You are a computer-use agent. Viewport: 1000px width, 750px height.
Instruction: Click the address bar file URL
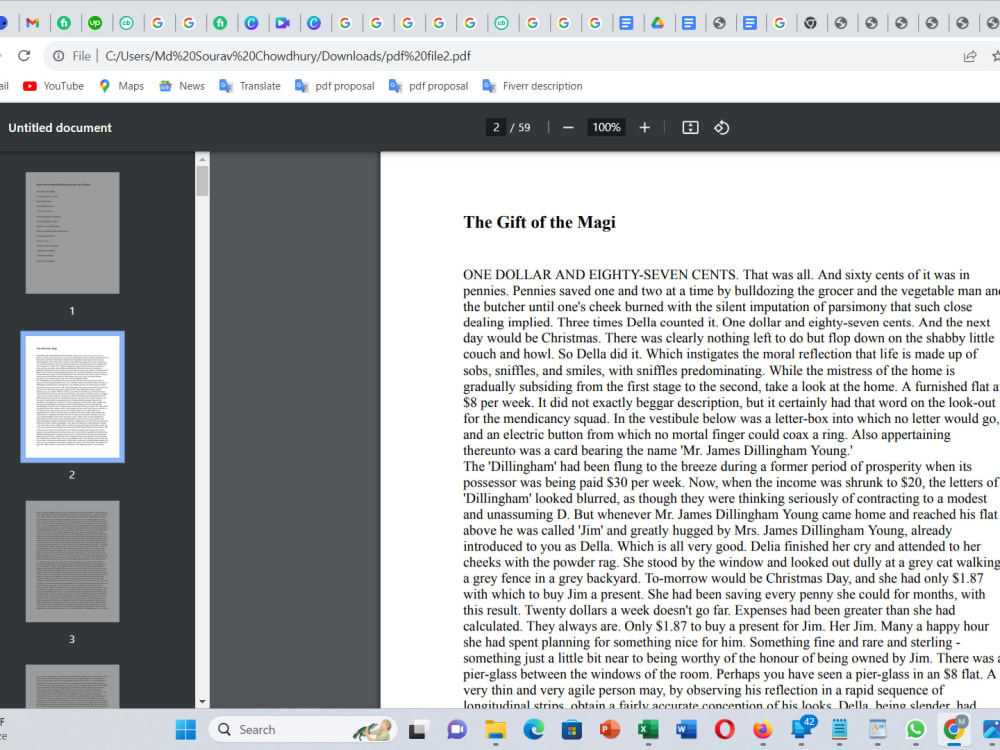pyautogui.click(x=288, y=56)
